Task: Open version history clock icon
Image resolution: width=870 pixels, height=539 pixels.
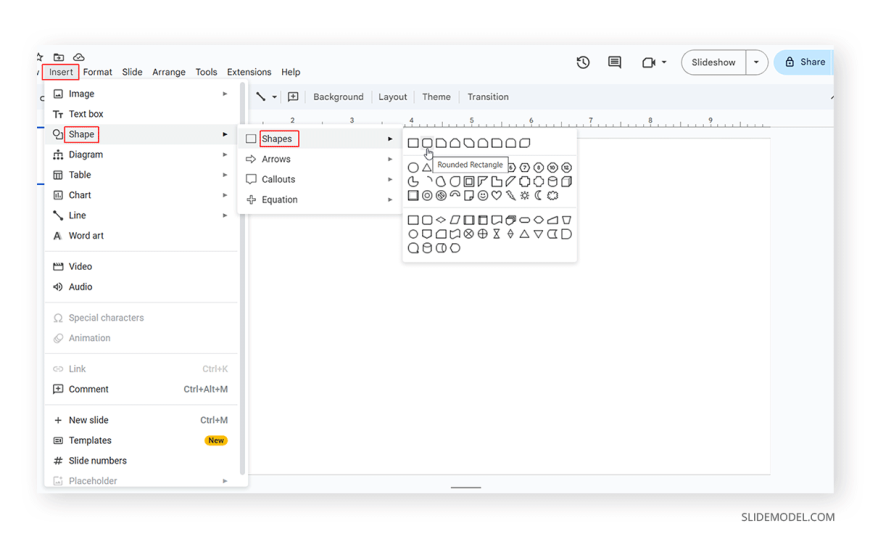Action: [583, 62]
